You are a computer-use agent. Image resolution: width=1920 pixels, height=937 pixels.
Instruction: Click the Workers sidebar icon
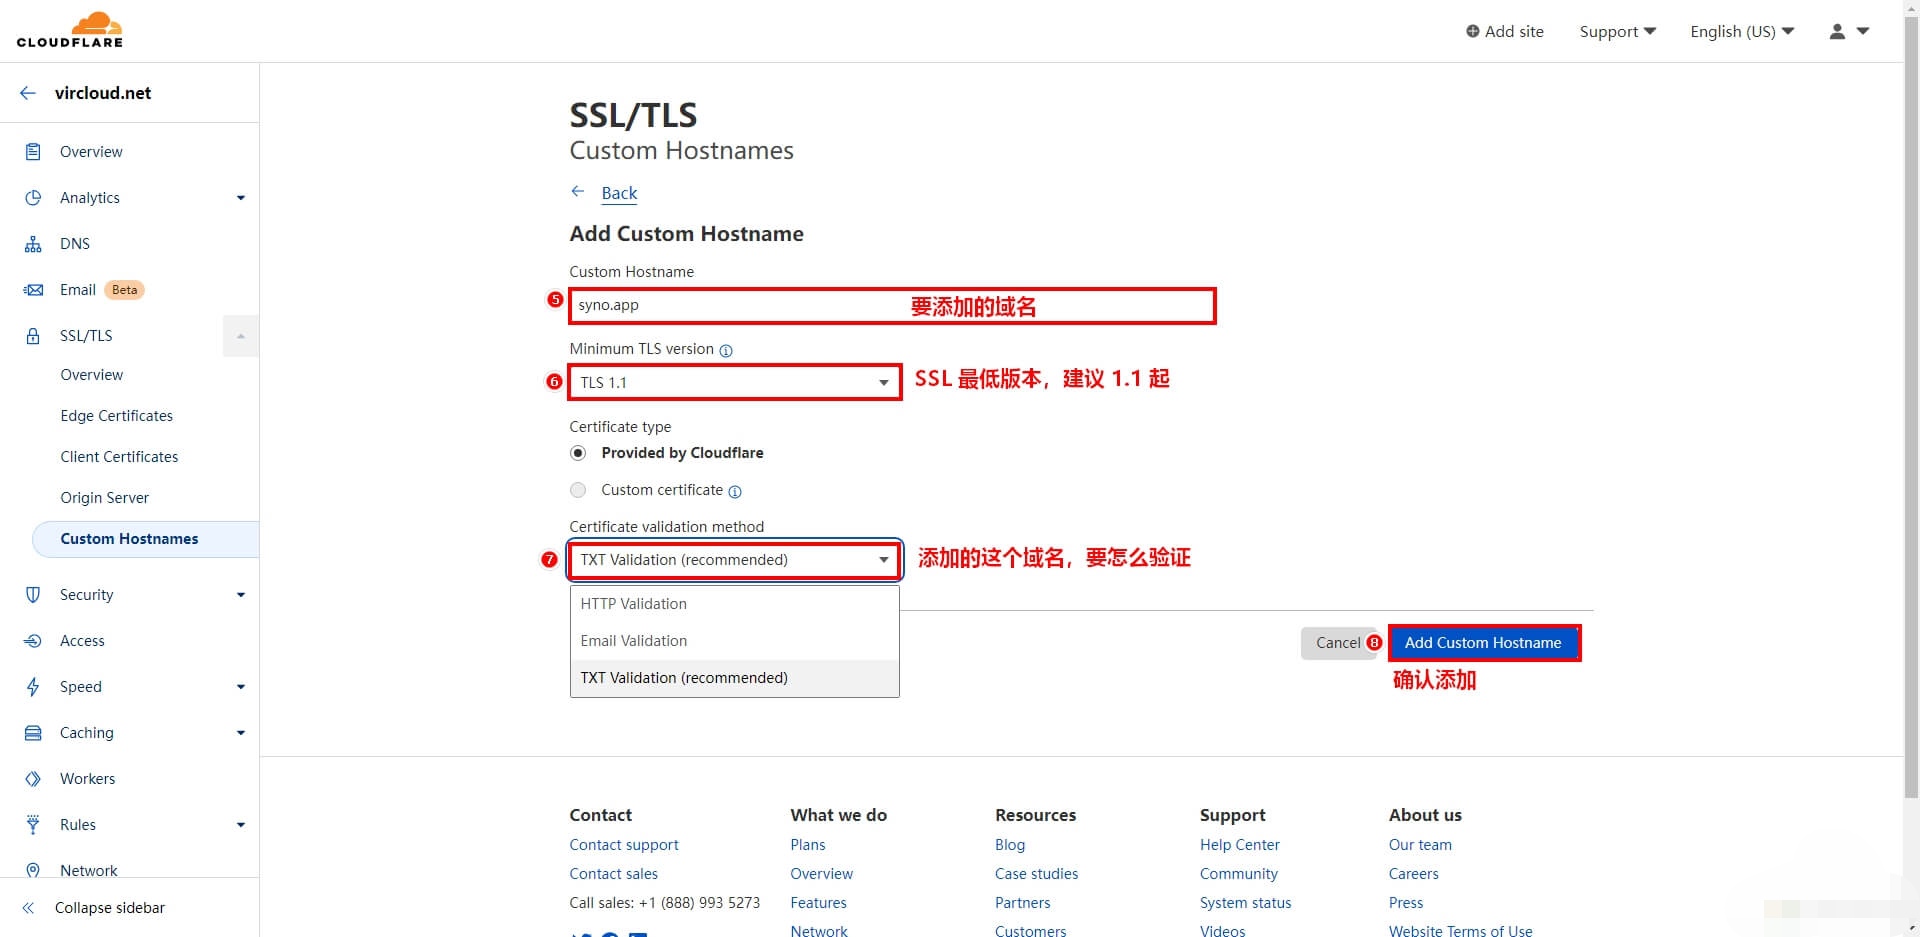click(33, 779)
